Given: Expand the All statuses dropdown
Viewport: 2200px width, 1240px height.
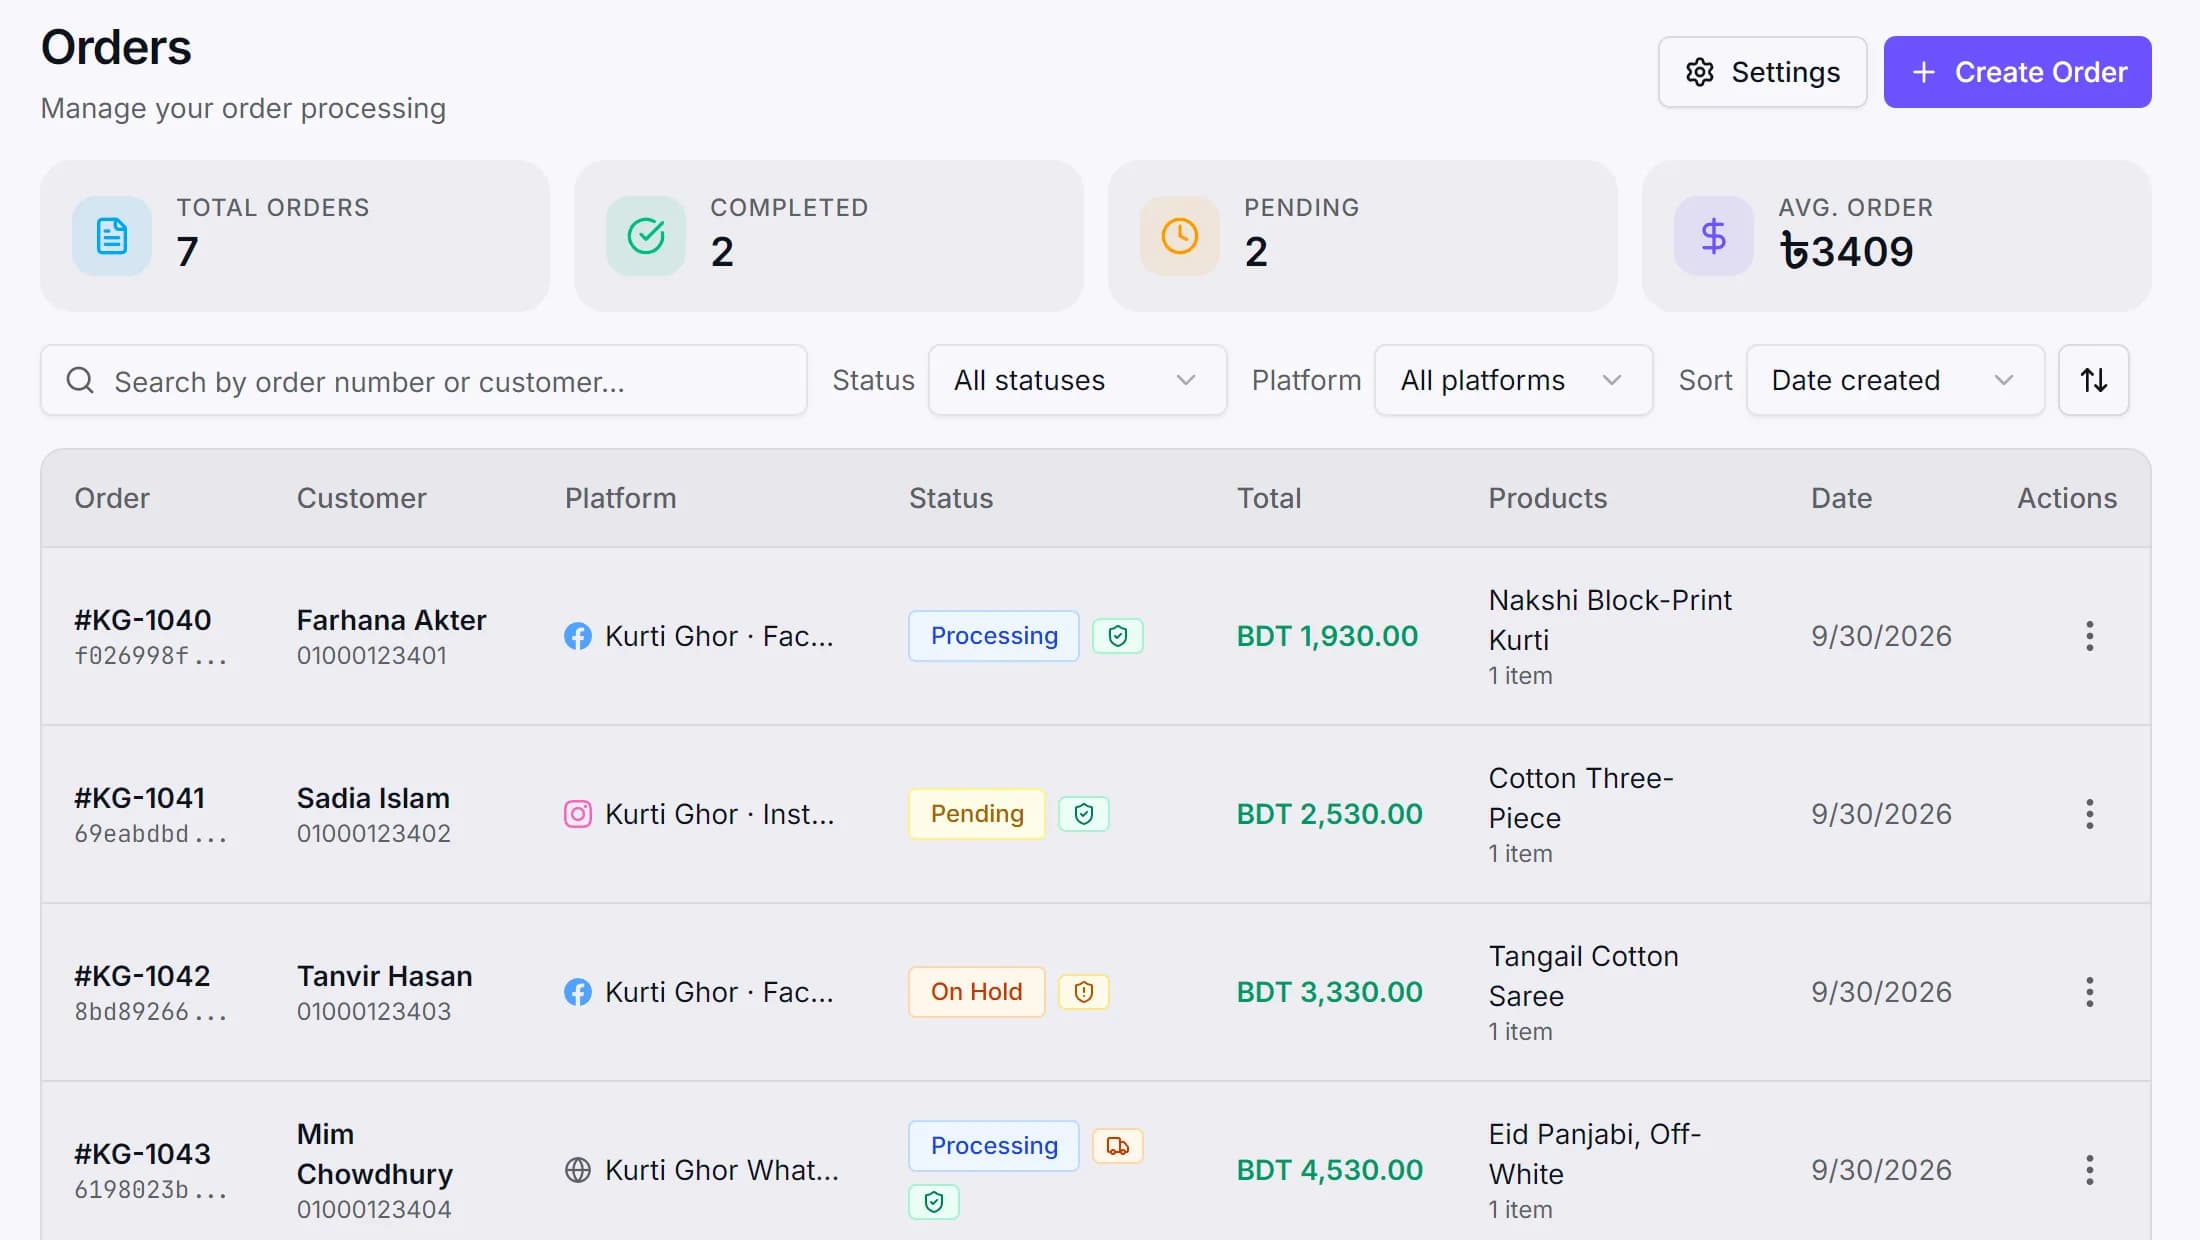Looking at the screenshot, I should click(x=1077, y=380).
